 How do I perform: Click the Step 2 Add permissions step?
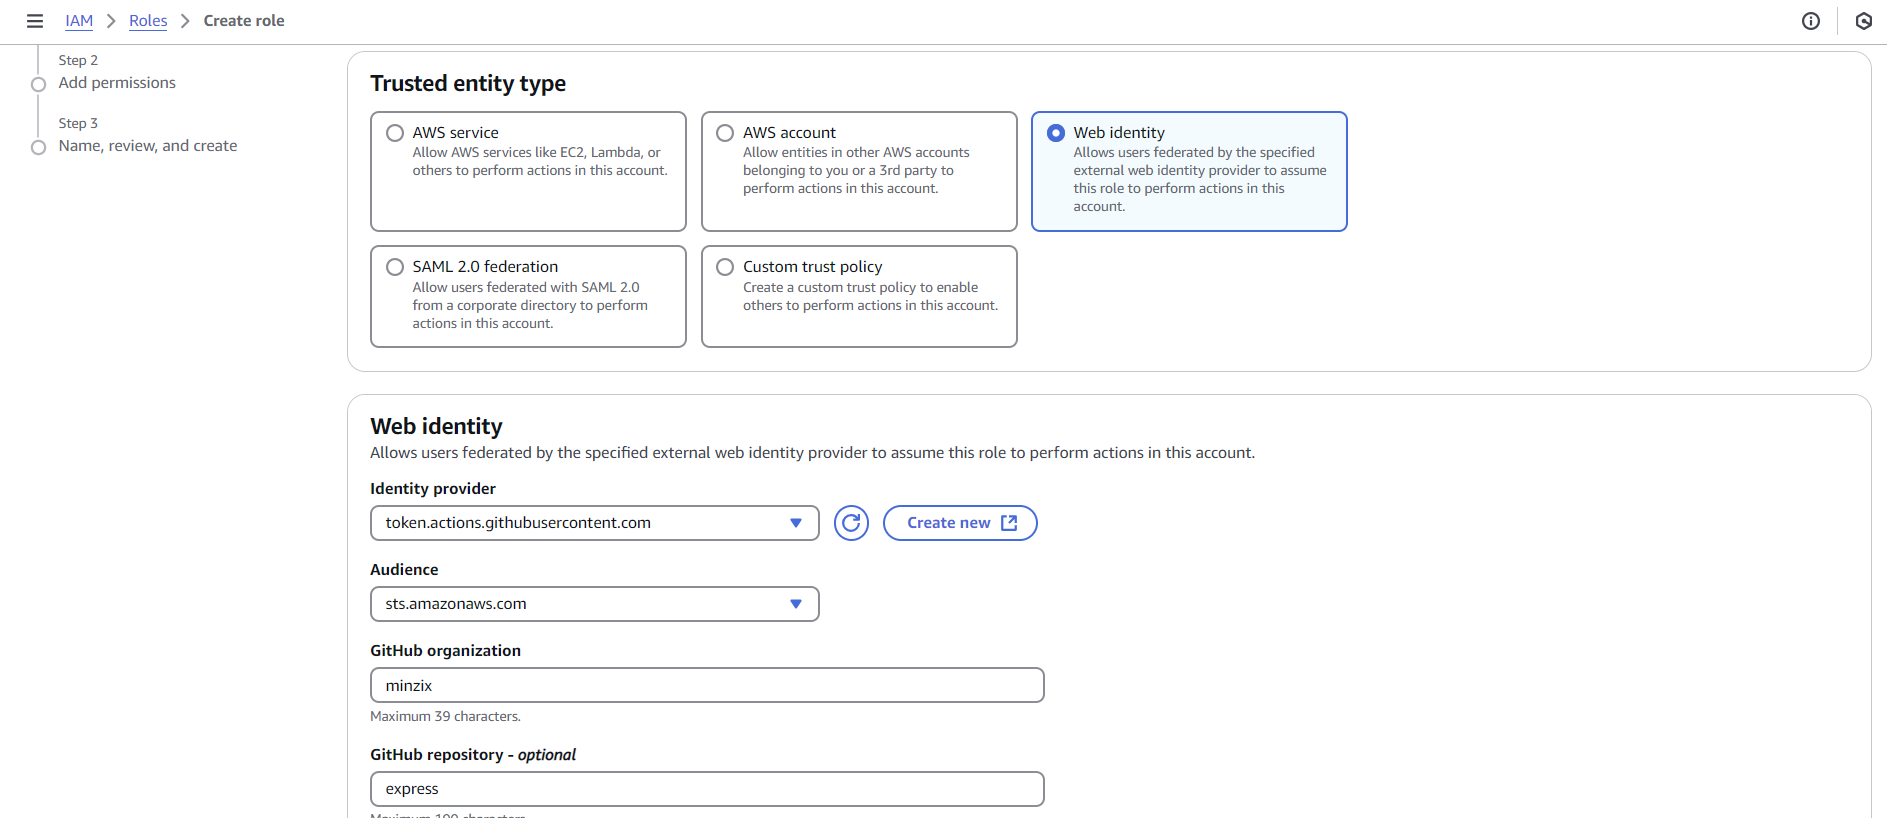pyautogui.click(x=117, y=83)
